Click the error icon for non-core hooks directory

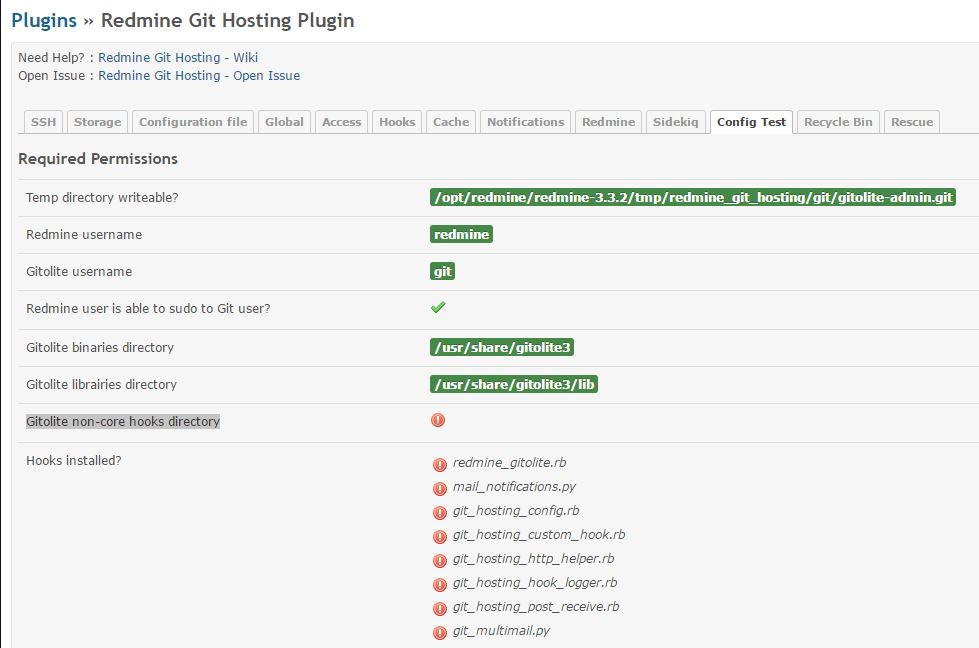pyautogui.click(x=438, y=420)
